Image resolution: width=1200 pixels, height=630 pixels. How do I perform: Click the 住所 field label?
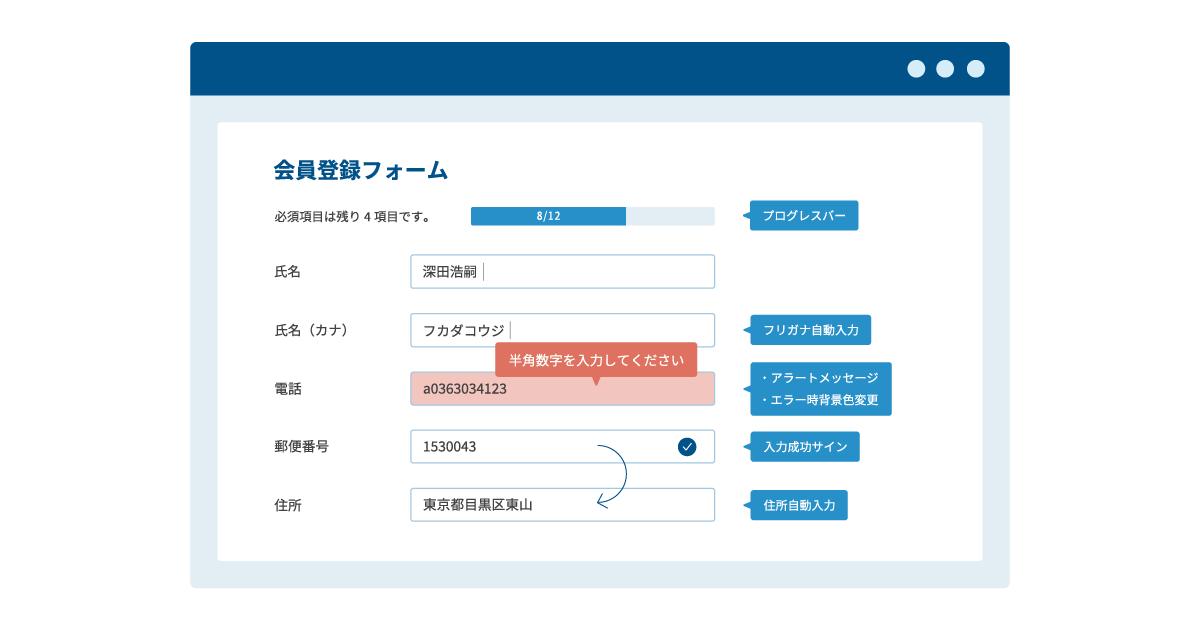pyautogui.click(x=287, y=505)
